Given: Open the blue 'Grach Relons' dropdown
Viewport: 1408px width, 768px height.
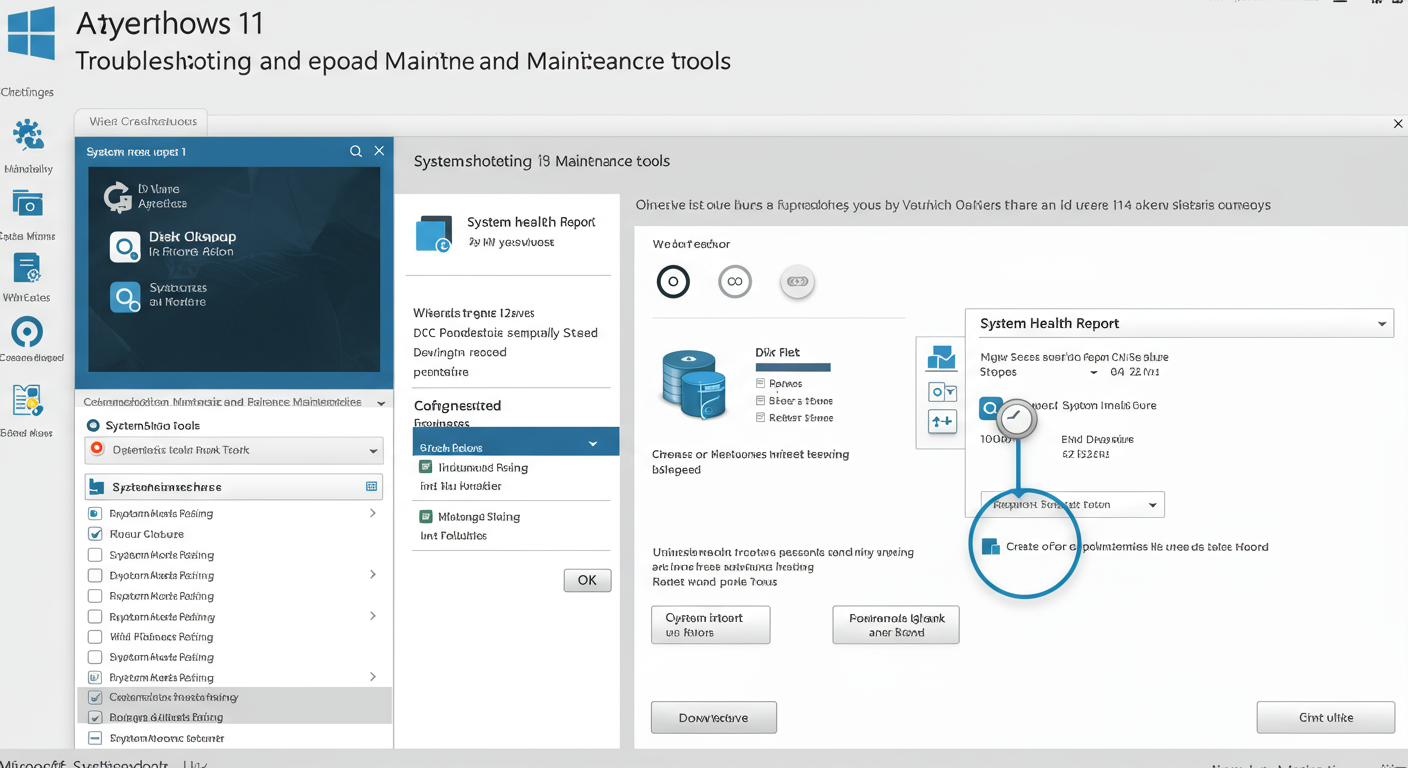Looking at the screenshot, I should 516,442.
